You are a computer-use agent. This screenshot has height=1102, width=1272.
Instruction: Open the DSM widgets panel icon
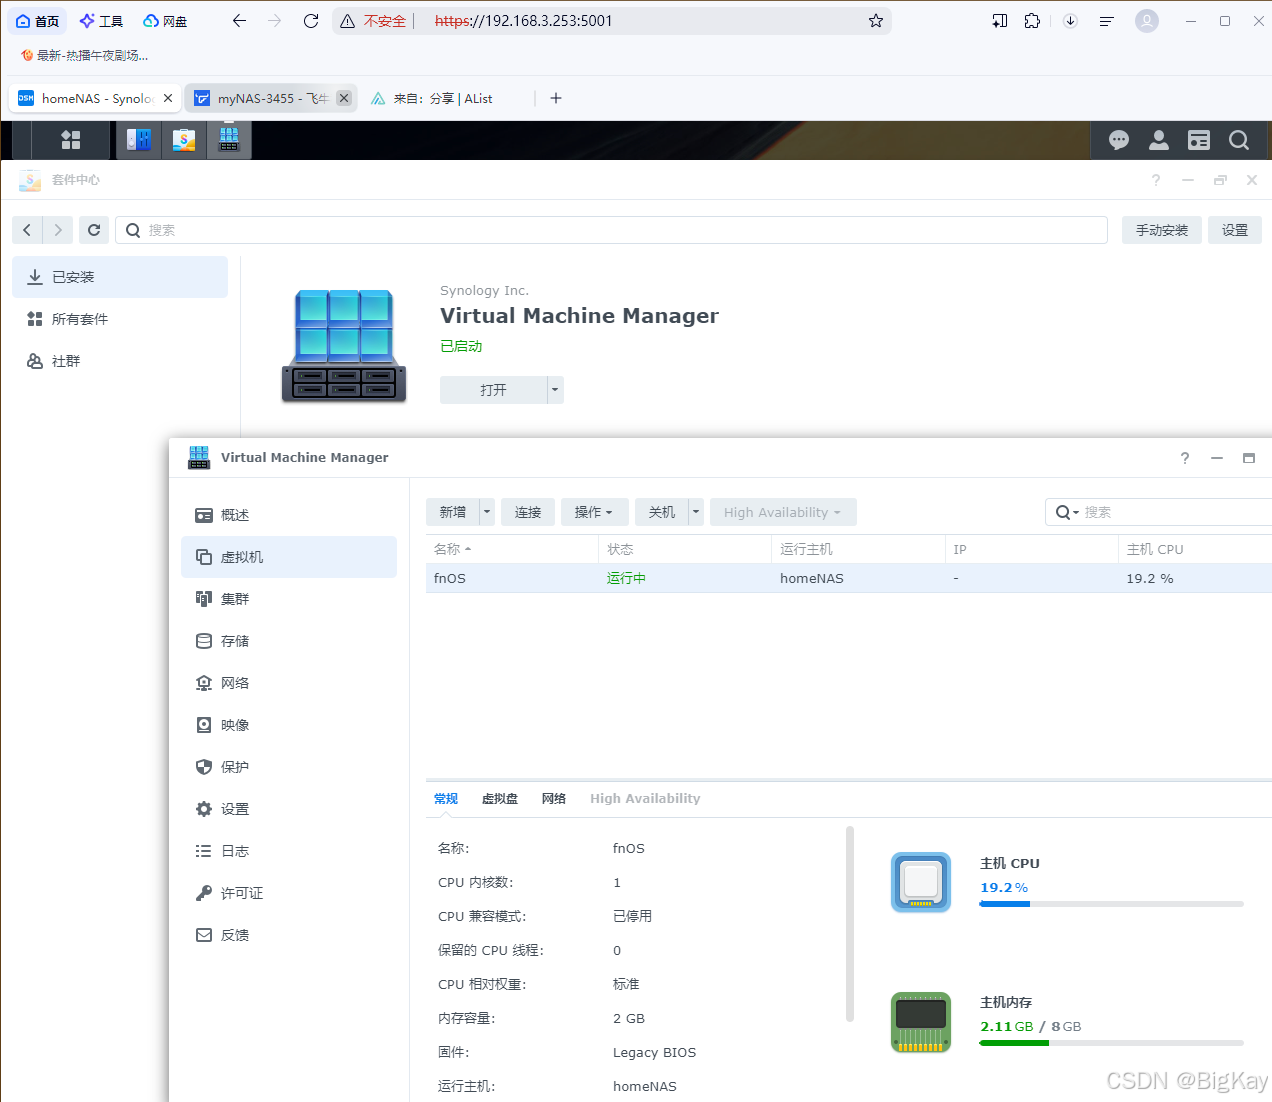tap(1199, 141)
